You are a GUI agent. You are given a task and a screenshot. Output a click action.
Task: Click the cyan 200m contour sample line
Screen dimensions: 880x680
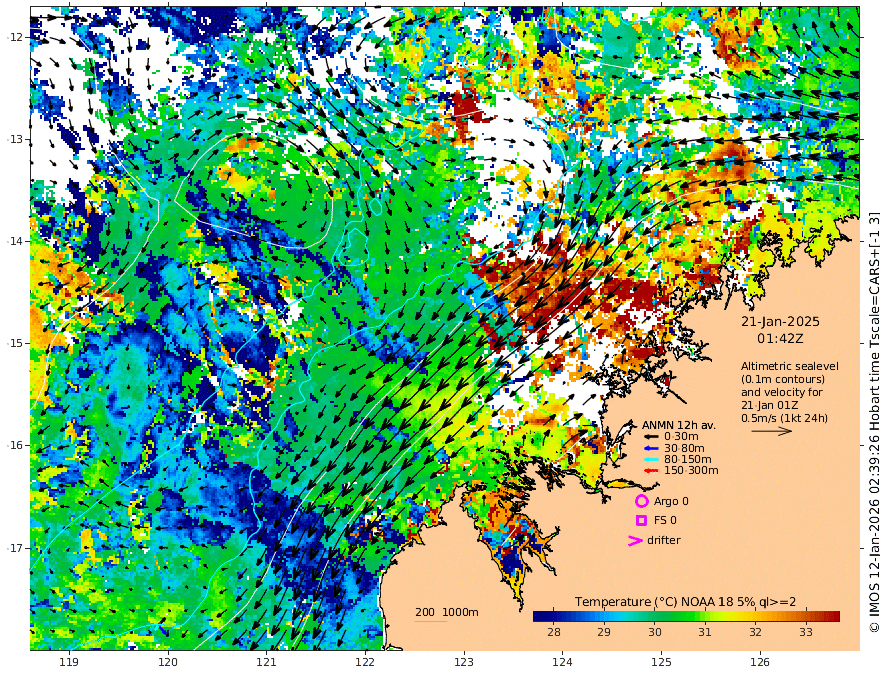tap(431, 621)
